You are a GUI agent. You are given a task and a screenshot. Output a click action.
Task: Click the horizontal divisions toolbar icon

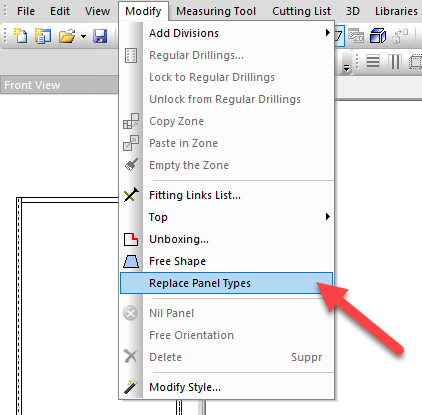373,61
